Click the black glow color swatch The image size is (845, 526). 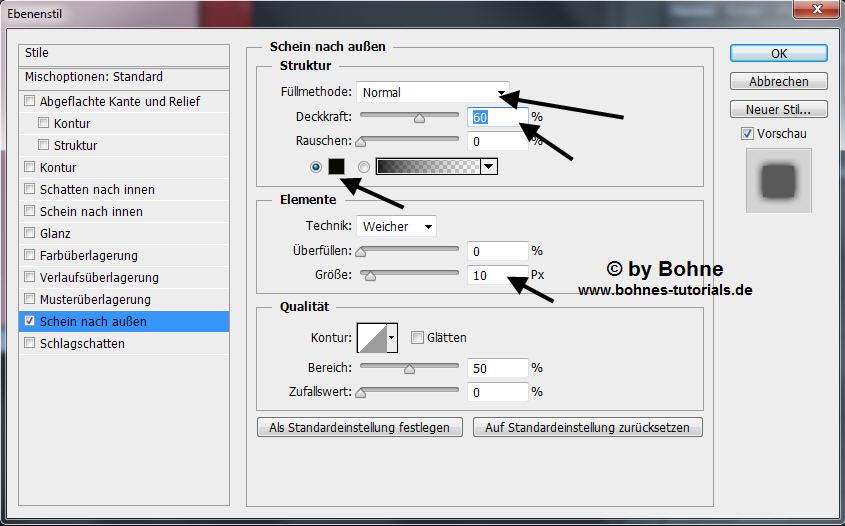[x=337, y=167]
